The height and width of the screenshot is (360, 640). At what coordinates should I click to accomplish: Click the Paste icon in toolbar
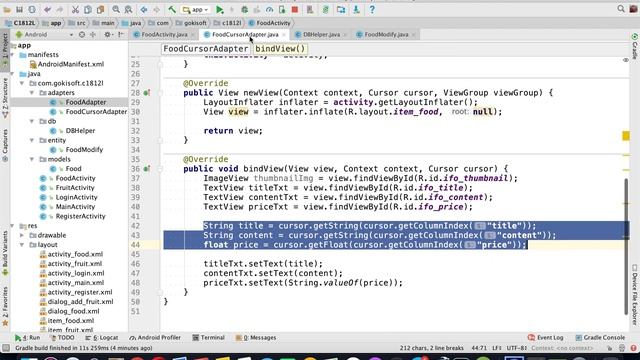(100, 9)
